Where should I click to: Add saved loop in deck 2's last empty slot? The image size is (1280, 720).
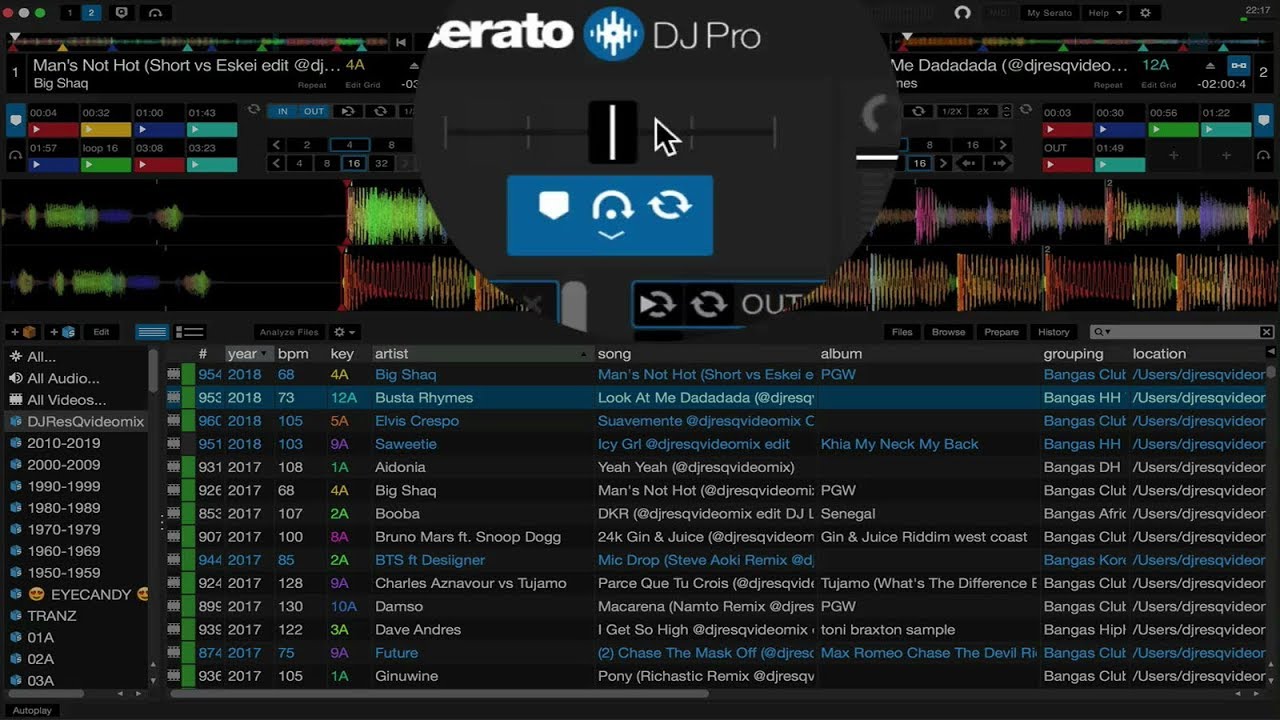1226,155
